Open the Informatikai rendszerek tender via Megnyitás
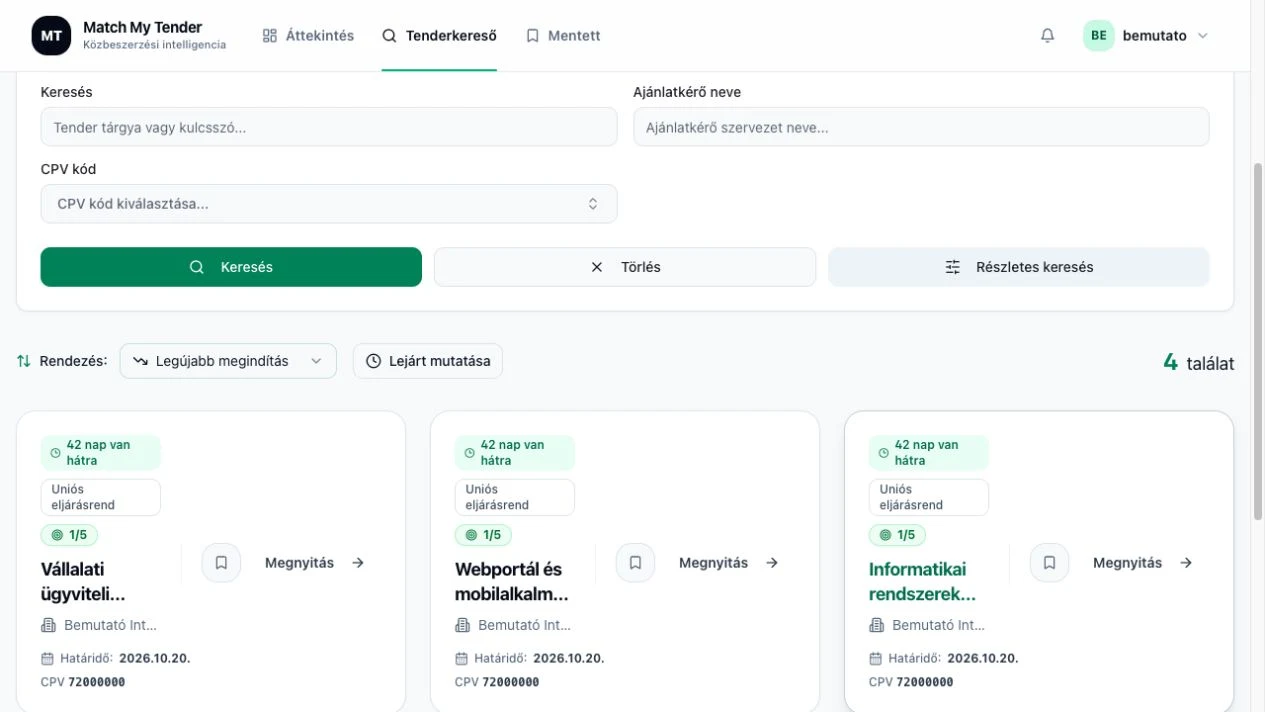Image resolution: width=1265 pixels, height=712 pixels. pyautogui.click(x=1142, y=563)
